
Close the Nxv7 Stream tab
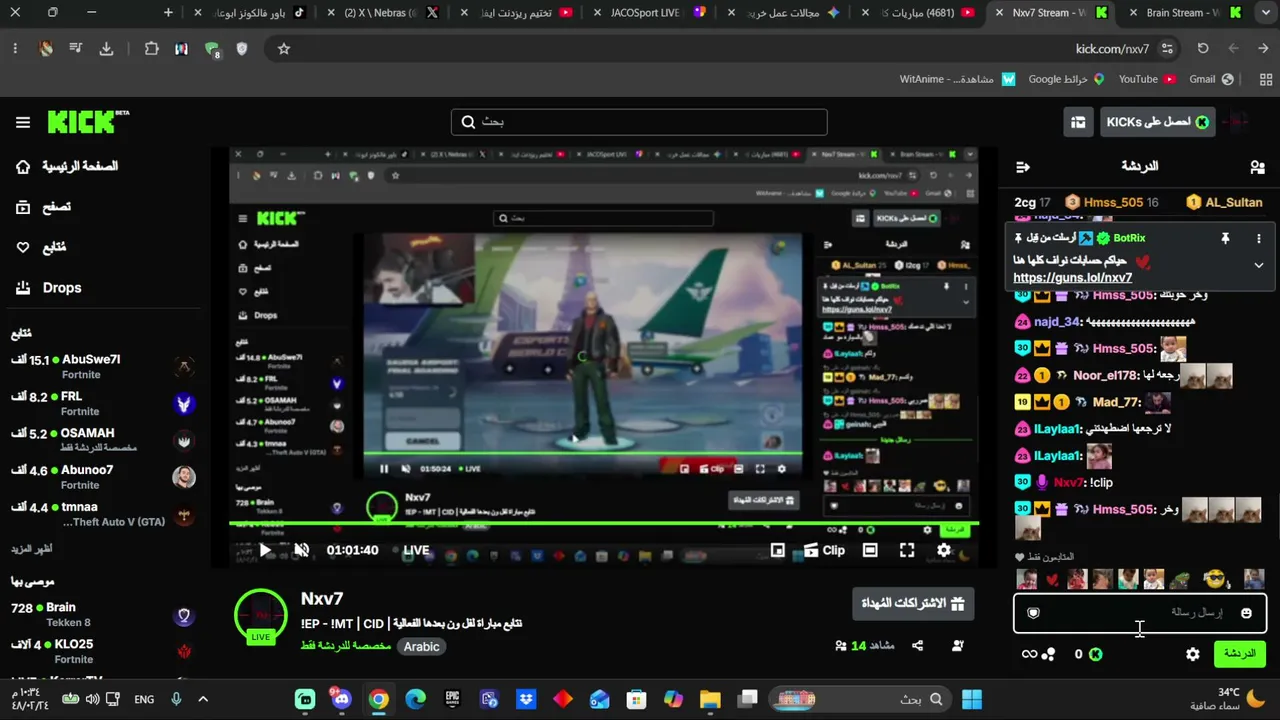tap(998, 13)
